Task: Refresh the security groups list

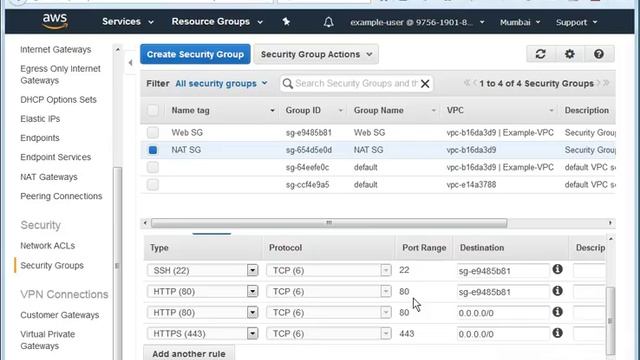Action: click(x=540, y=54)
